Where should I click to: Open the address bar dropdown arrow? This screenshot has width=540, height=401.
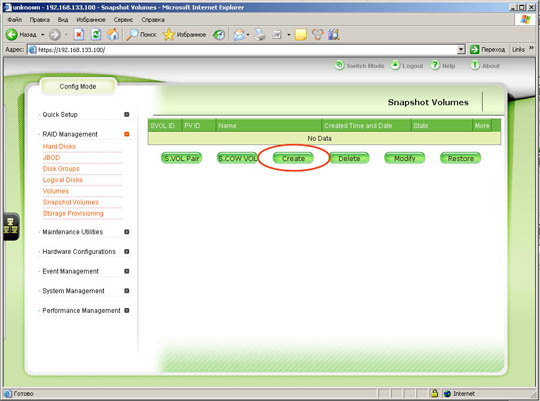tap(461, 50)
